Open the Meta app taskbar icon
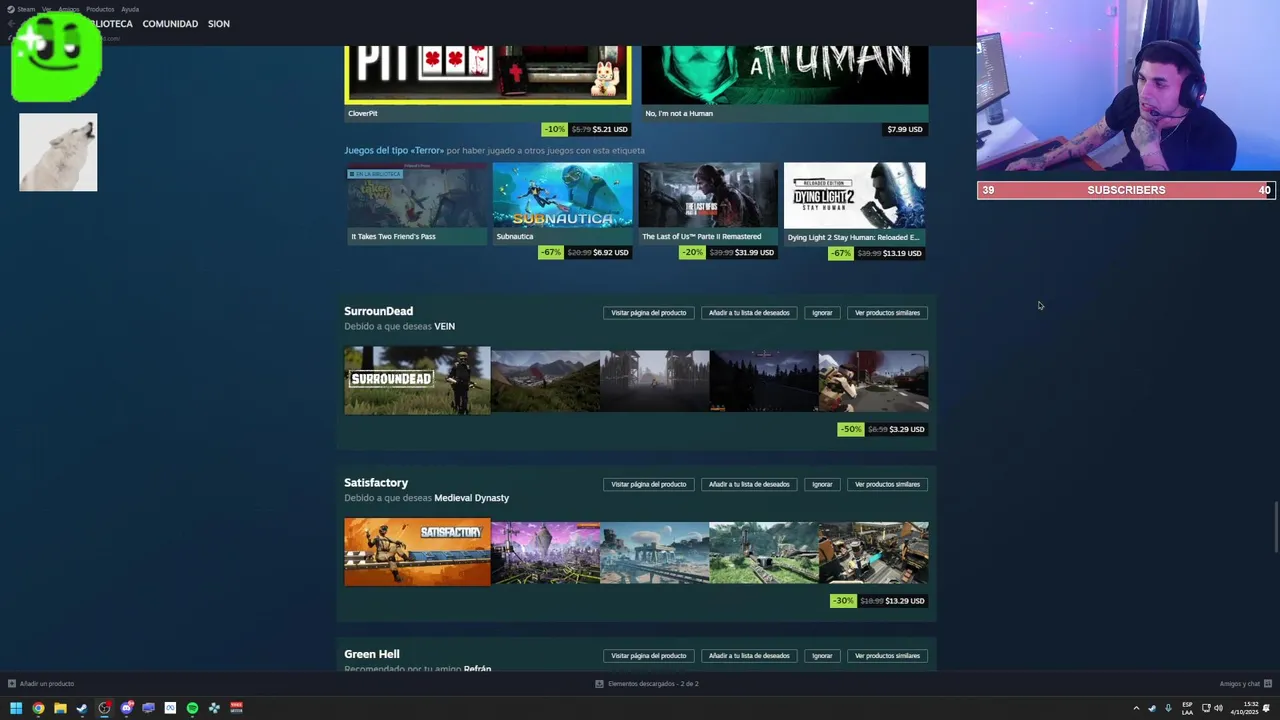1280x720 pixels. pos(170,708)
